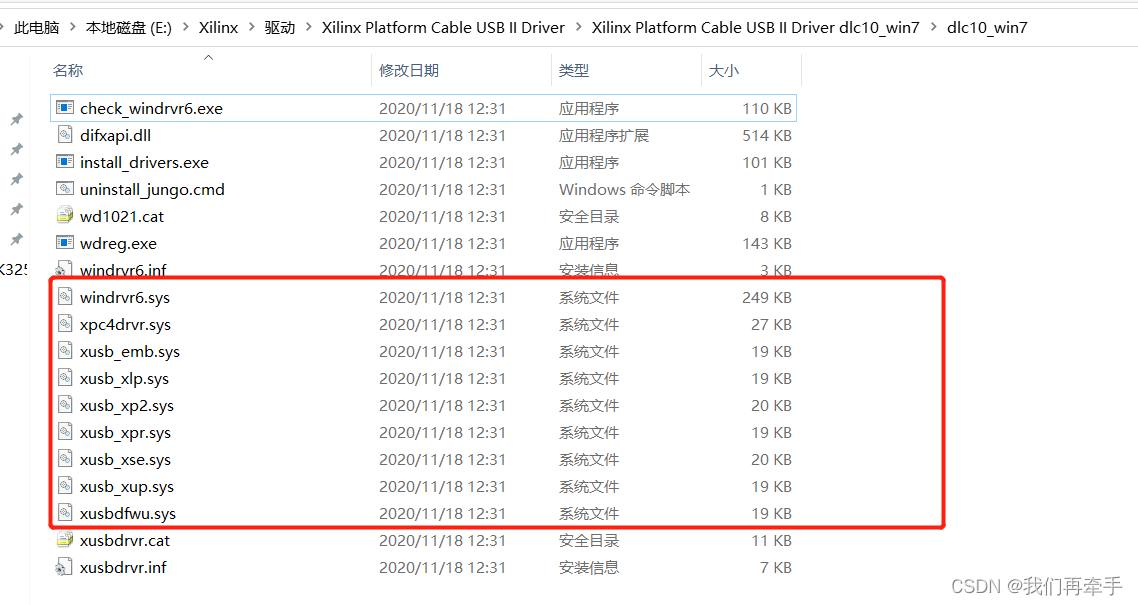Select file name xusb_xup.sys
The height and width of the screenshot is (605, 1138).
coord(127,487)
